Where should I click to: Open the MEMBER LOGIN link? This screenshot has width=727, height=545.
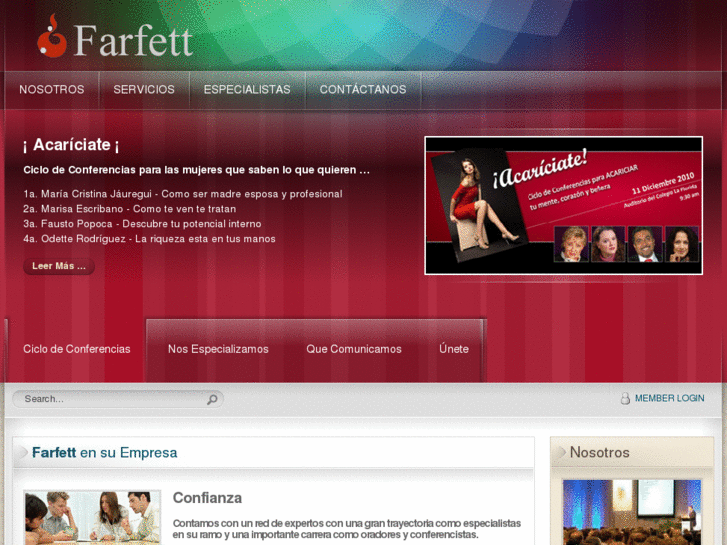point(670,398)
